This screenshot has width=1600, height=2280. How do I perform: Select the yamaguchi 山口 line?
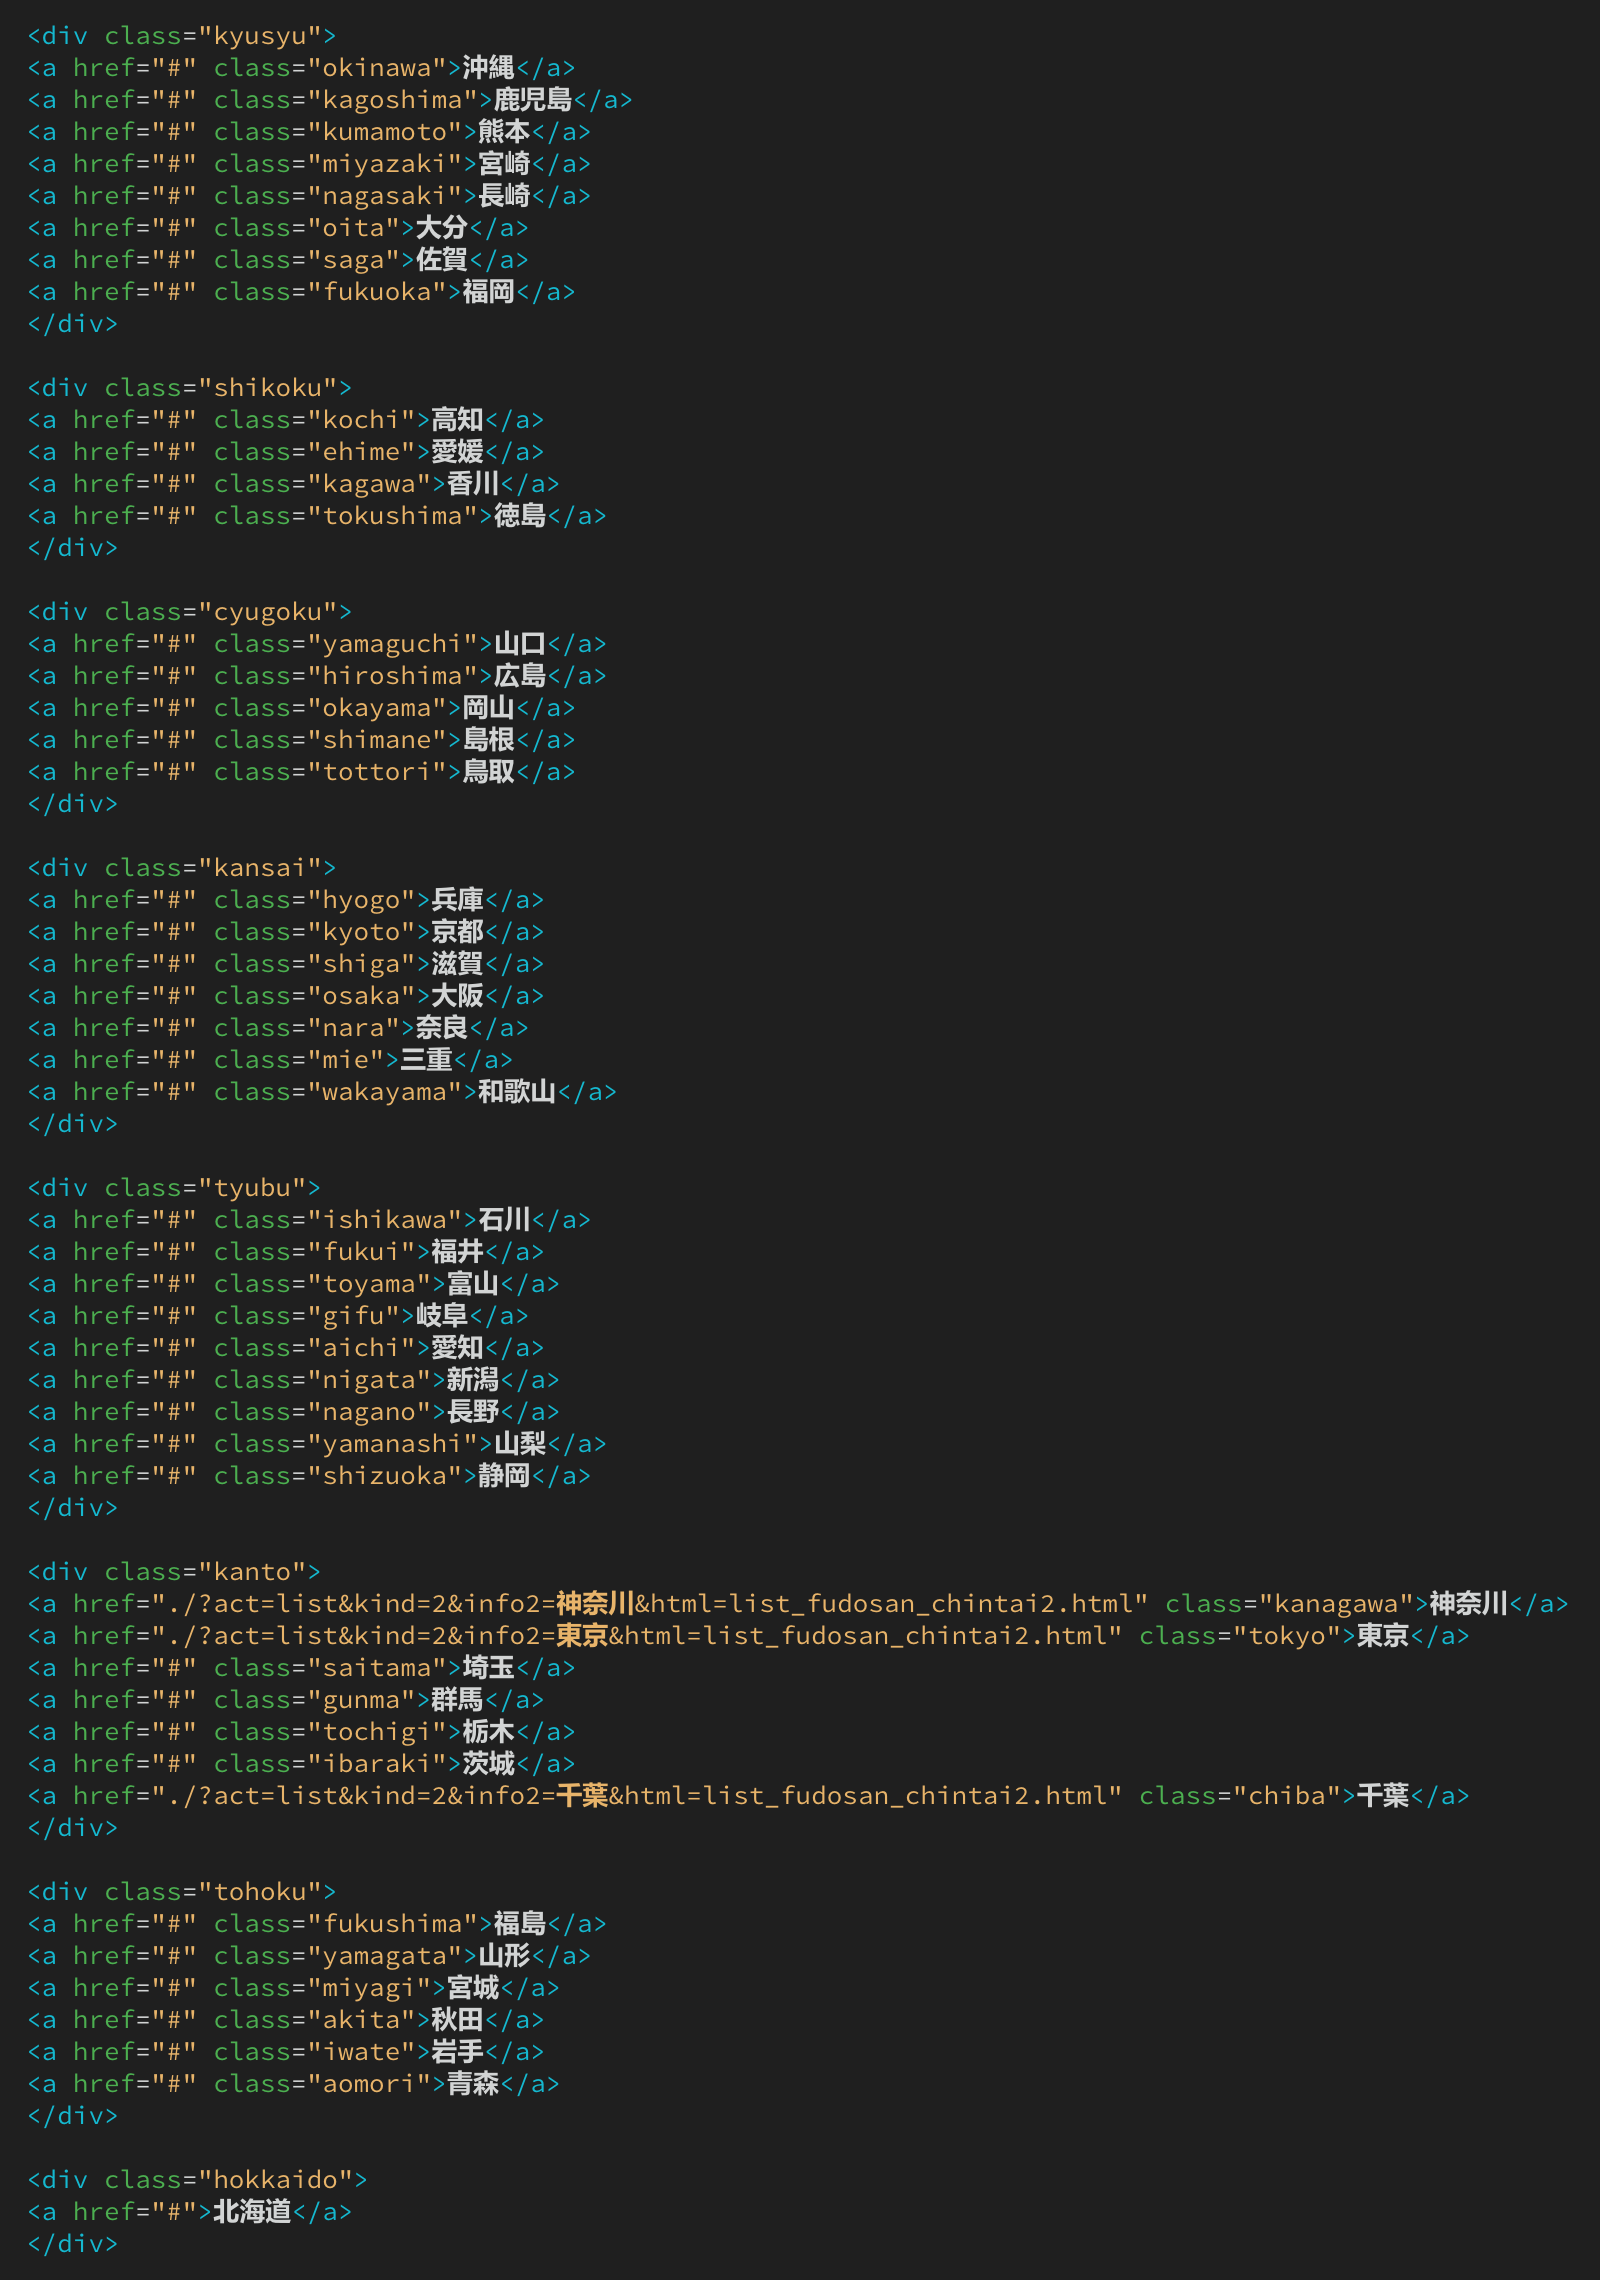click(317, 644)
